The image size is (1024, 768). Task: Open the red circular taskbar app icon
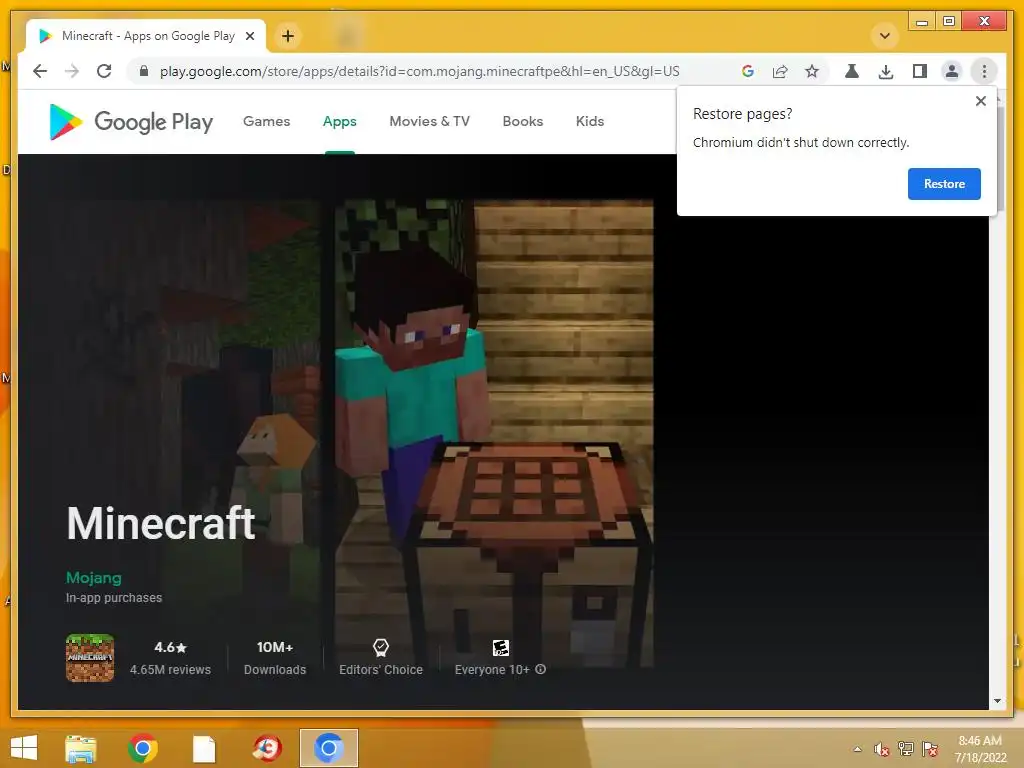click(266, 748)
